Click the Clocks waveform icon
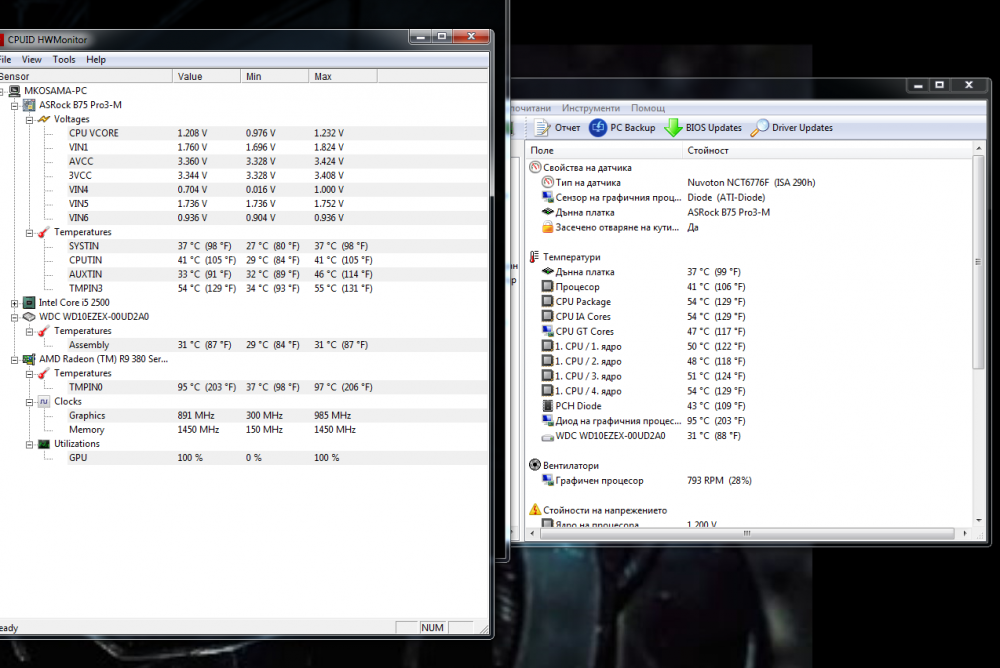 point(44,401)
